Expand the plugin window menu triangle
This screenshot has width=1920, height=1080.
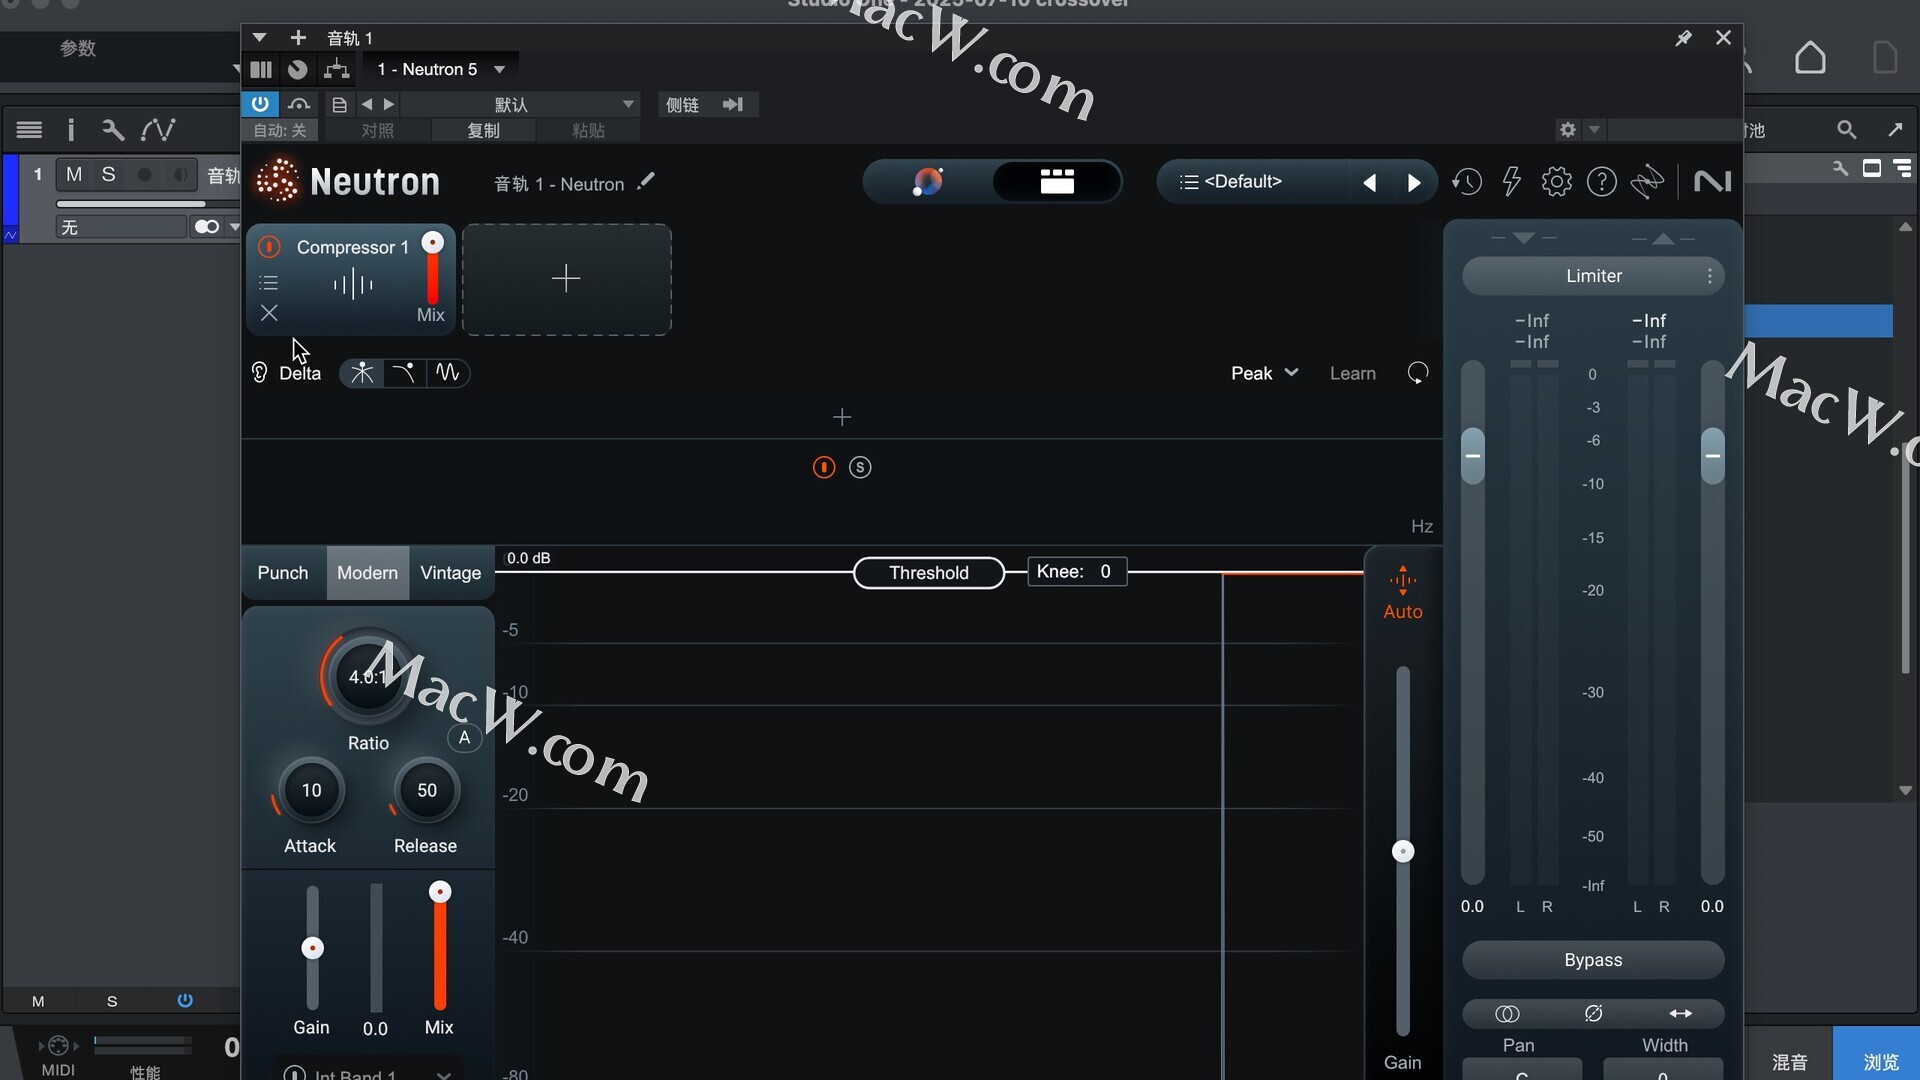pyautogui.click(x=259, y=38)
